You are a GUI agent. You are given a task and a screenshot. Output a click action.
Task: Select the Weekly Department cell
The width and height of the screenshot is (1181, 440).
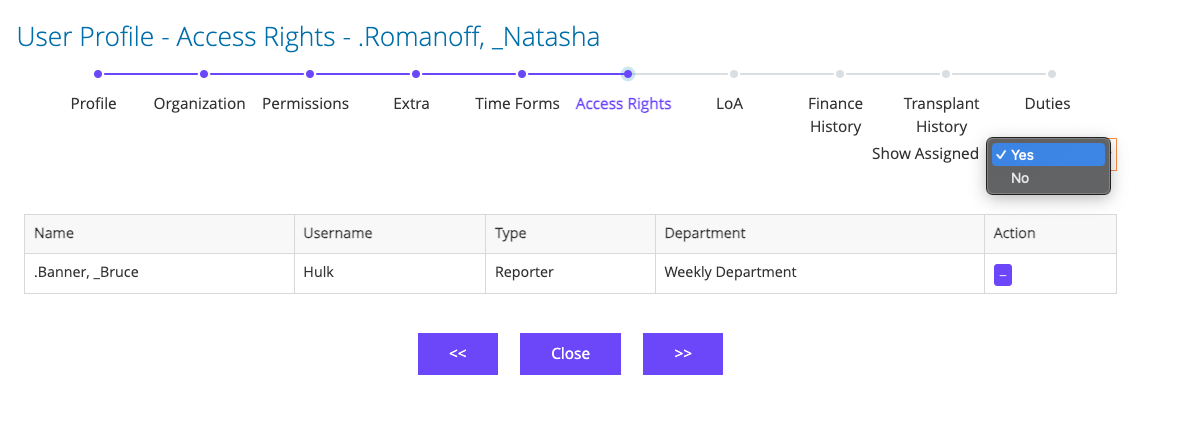[x=819, y=273]
